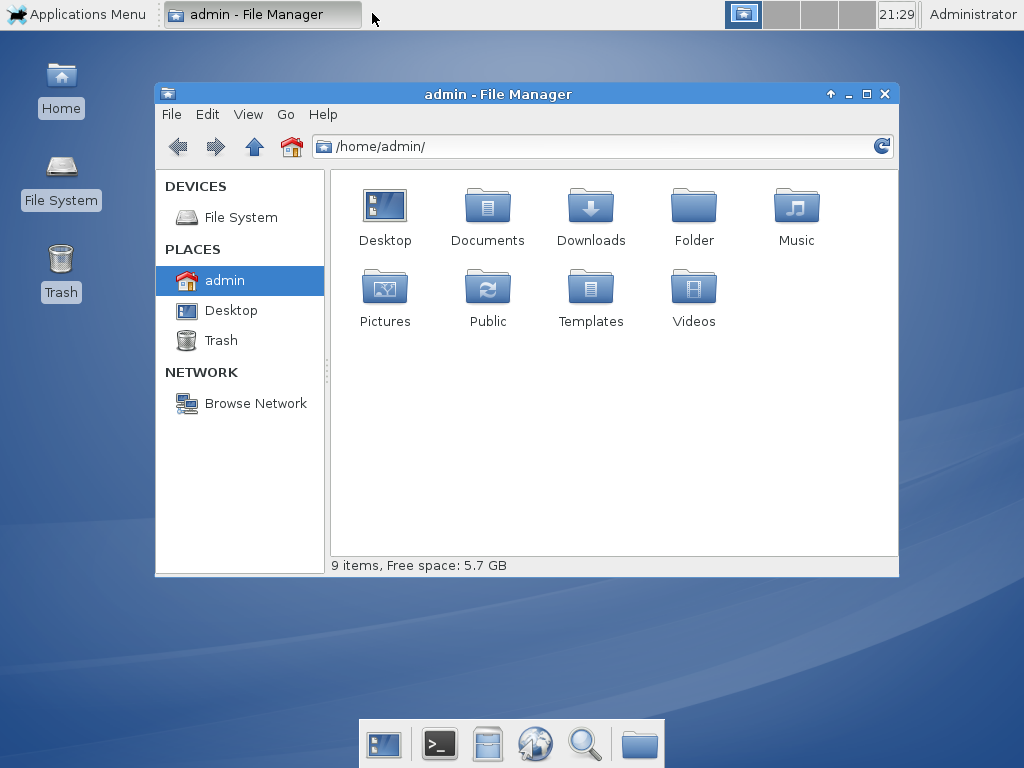
Task: Select Browse Network in the sidebar
Action: (x=256, y=403)
